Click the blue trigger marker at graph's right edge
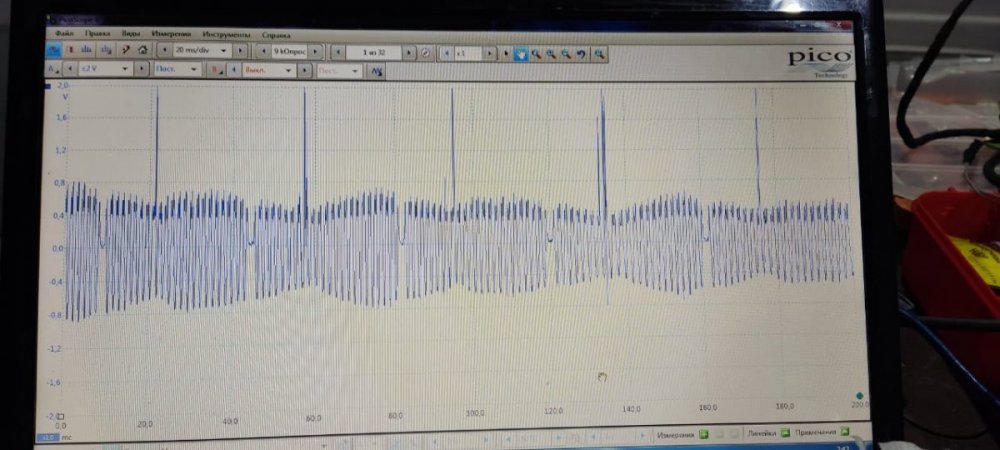 tap(860, 396)
